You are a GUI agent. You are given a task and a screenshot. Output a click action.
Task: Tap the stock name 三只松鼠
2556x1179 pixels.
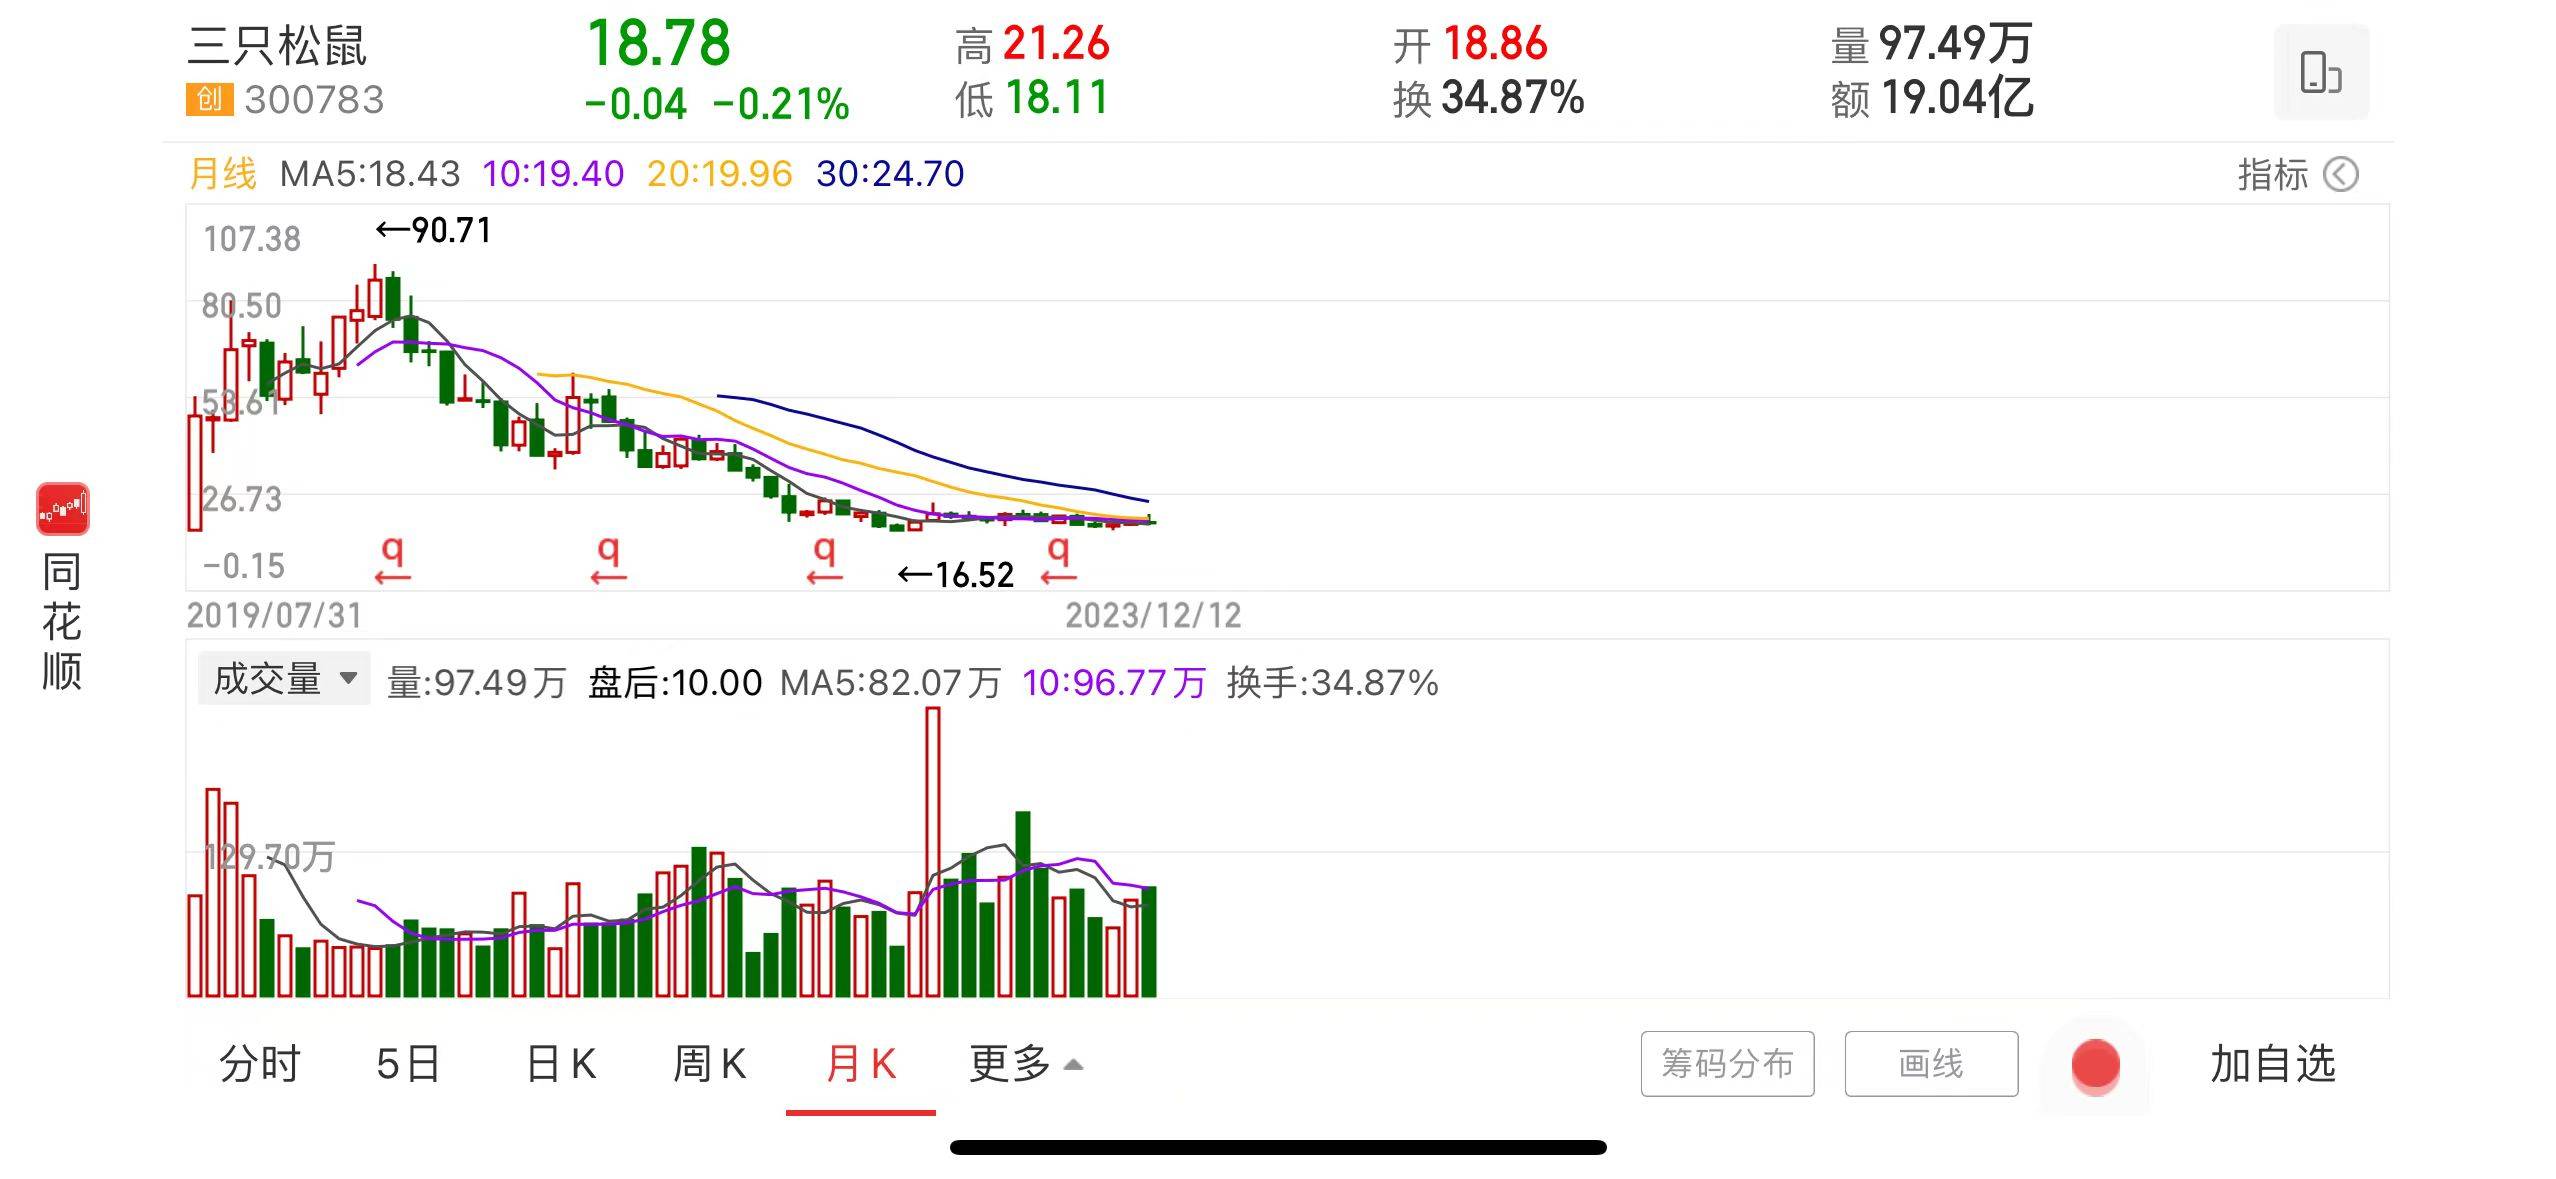coord(278,46)
